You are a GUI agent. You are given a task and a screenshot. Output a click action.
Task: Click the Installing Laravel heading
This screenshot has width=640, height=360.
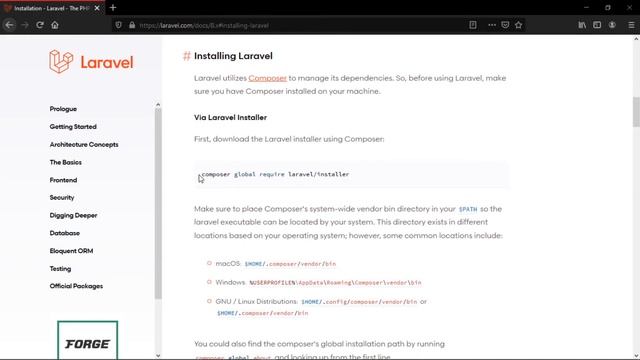click(233, 56)
